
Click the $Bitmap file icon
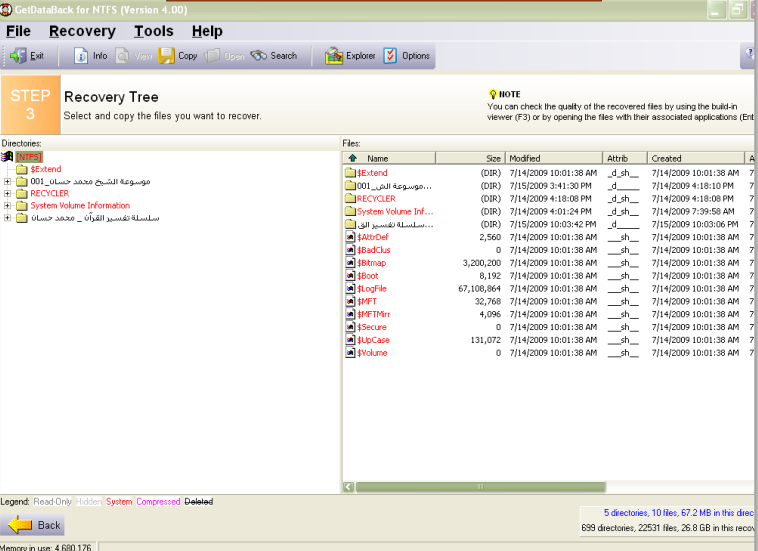click(350, 263)
